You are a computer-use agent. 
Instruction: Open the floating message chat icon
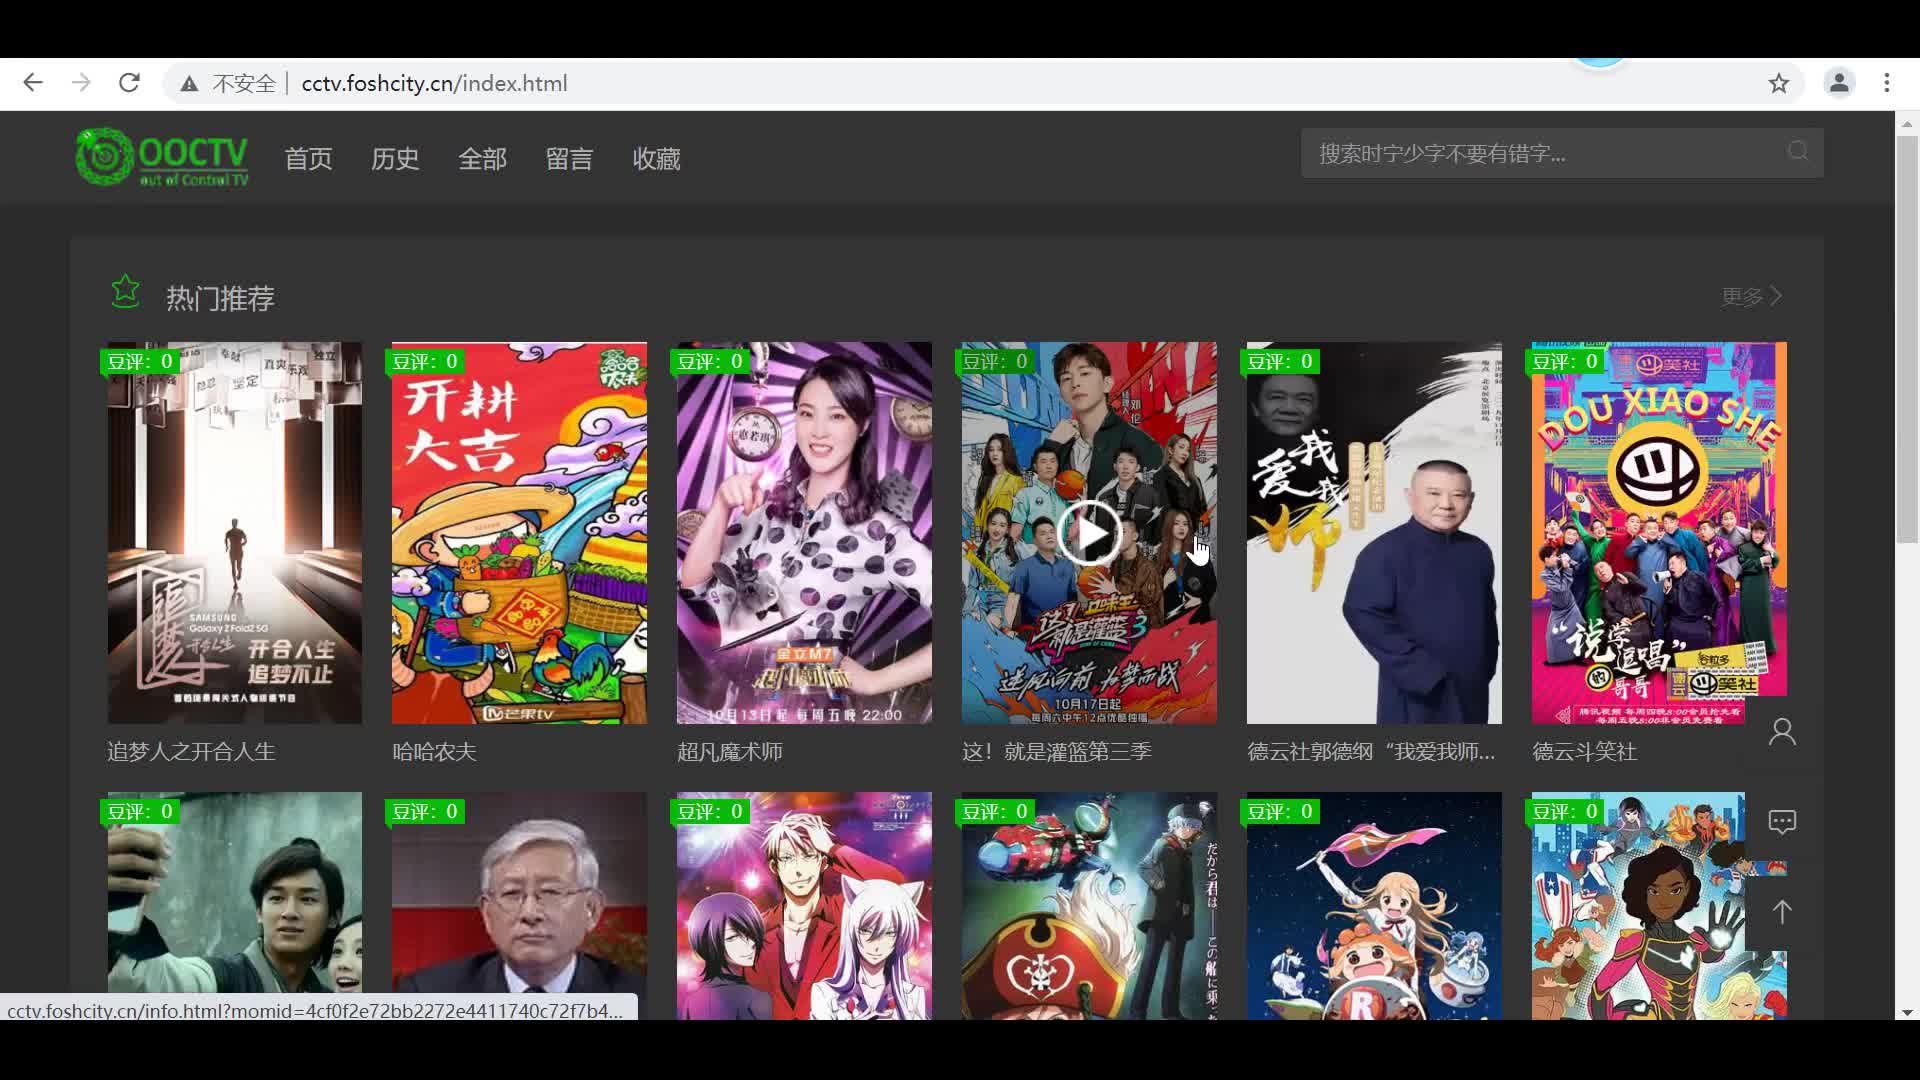click(x=1782, y=822)
